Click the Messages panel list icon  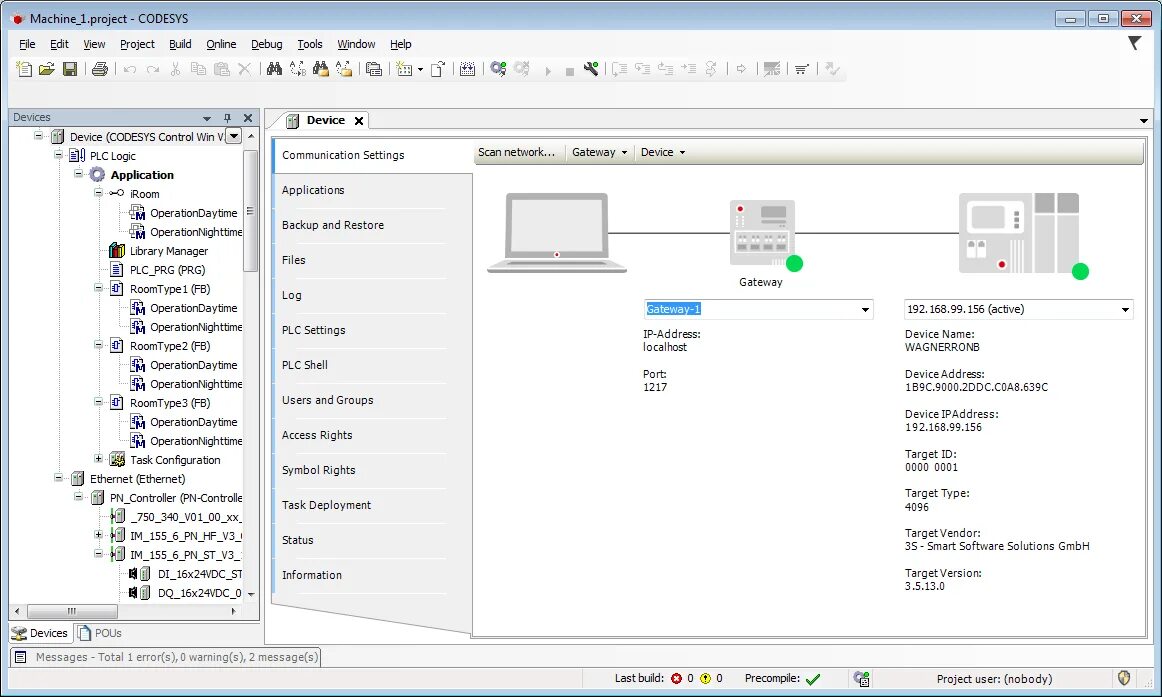click(21, 657)
